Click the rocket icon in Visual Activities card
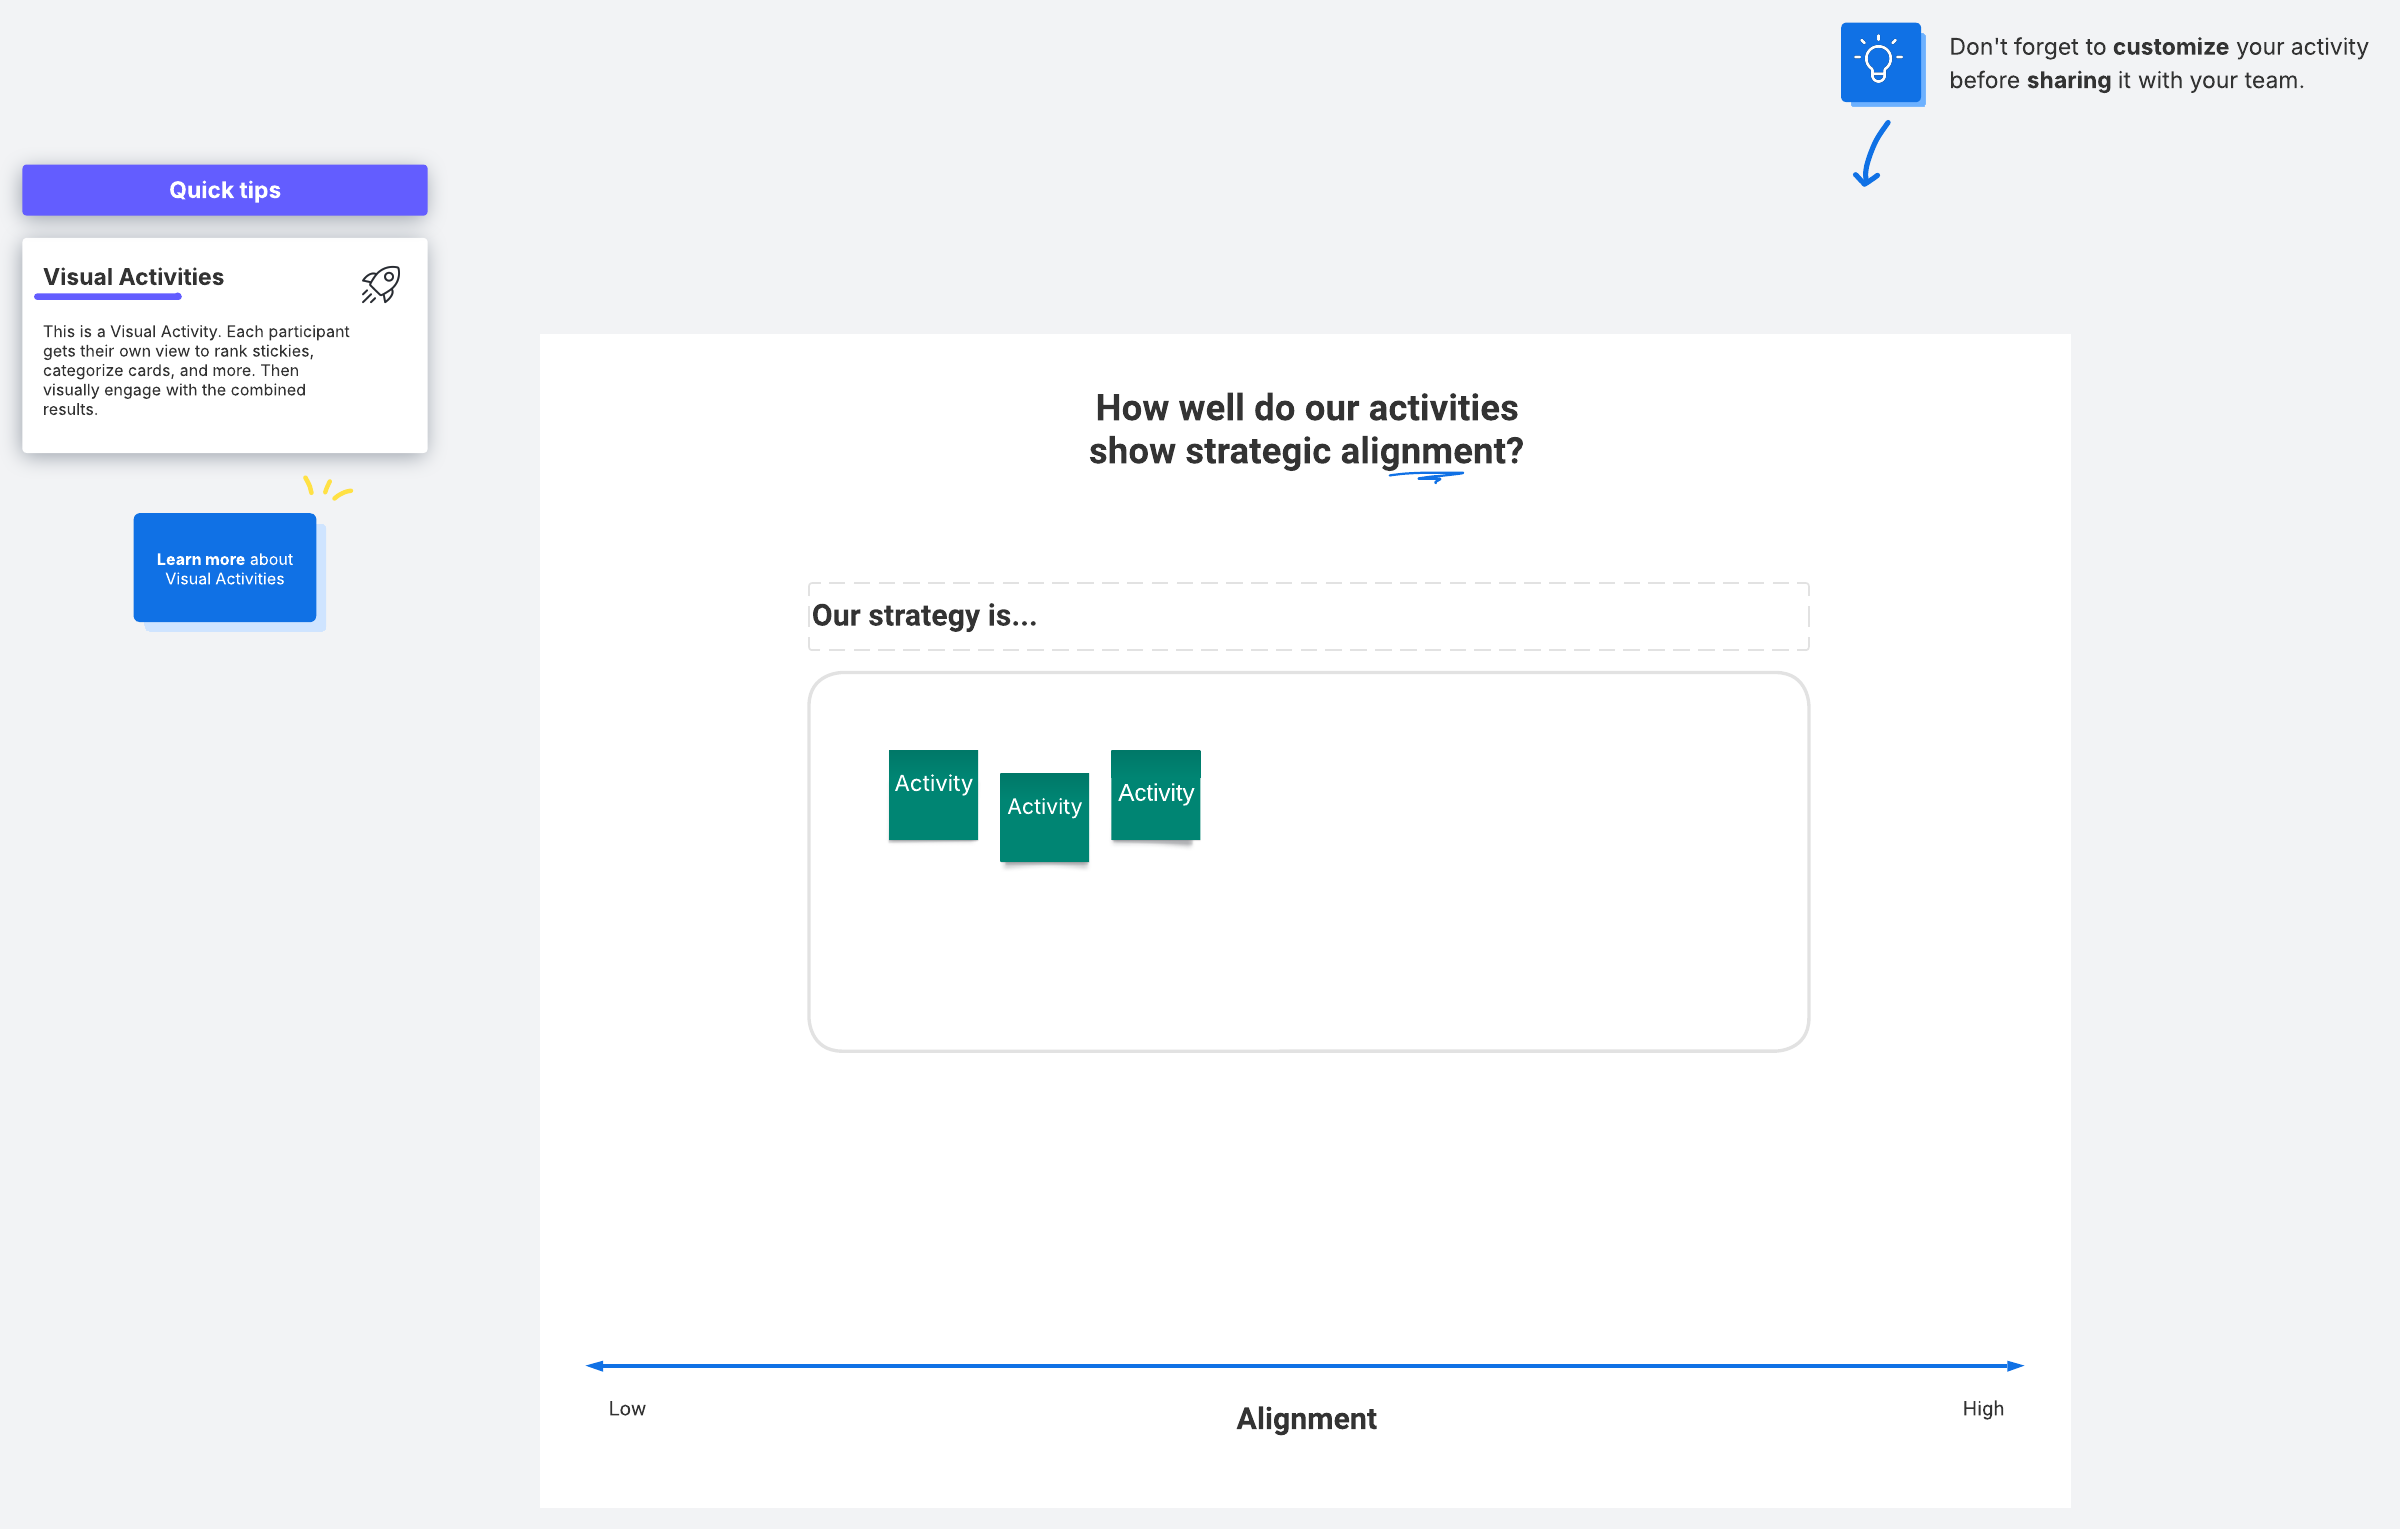2400x1530 pixels. [x=381, y=284]
